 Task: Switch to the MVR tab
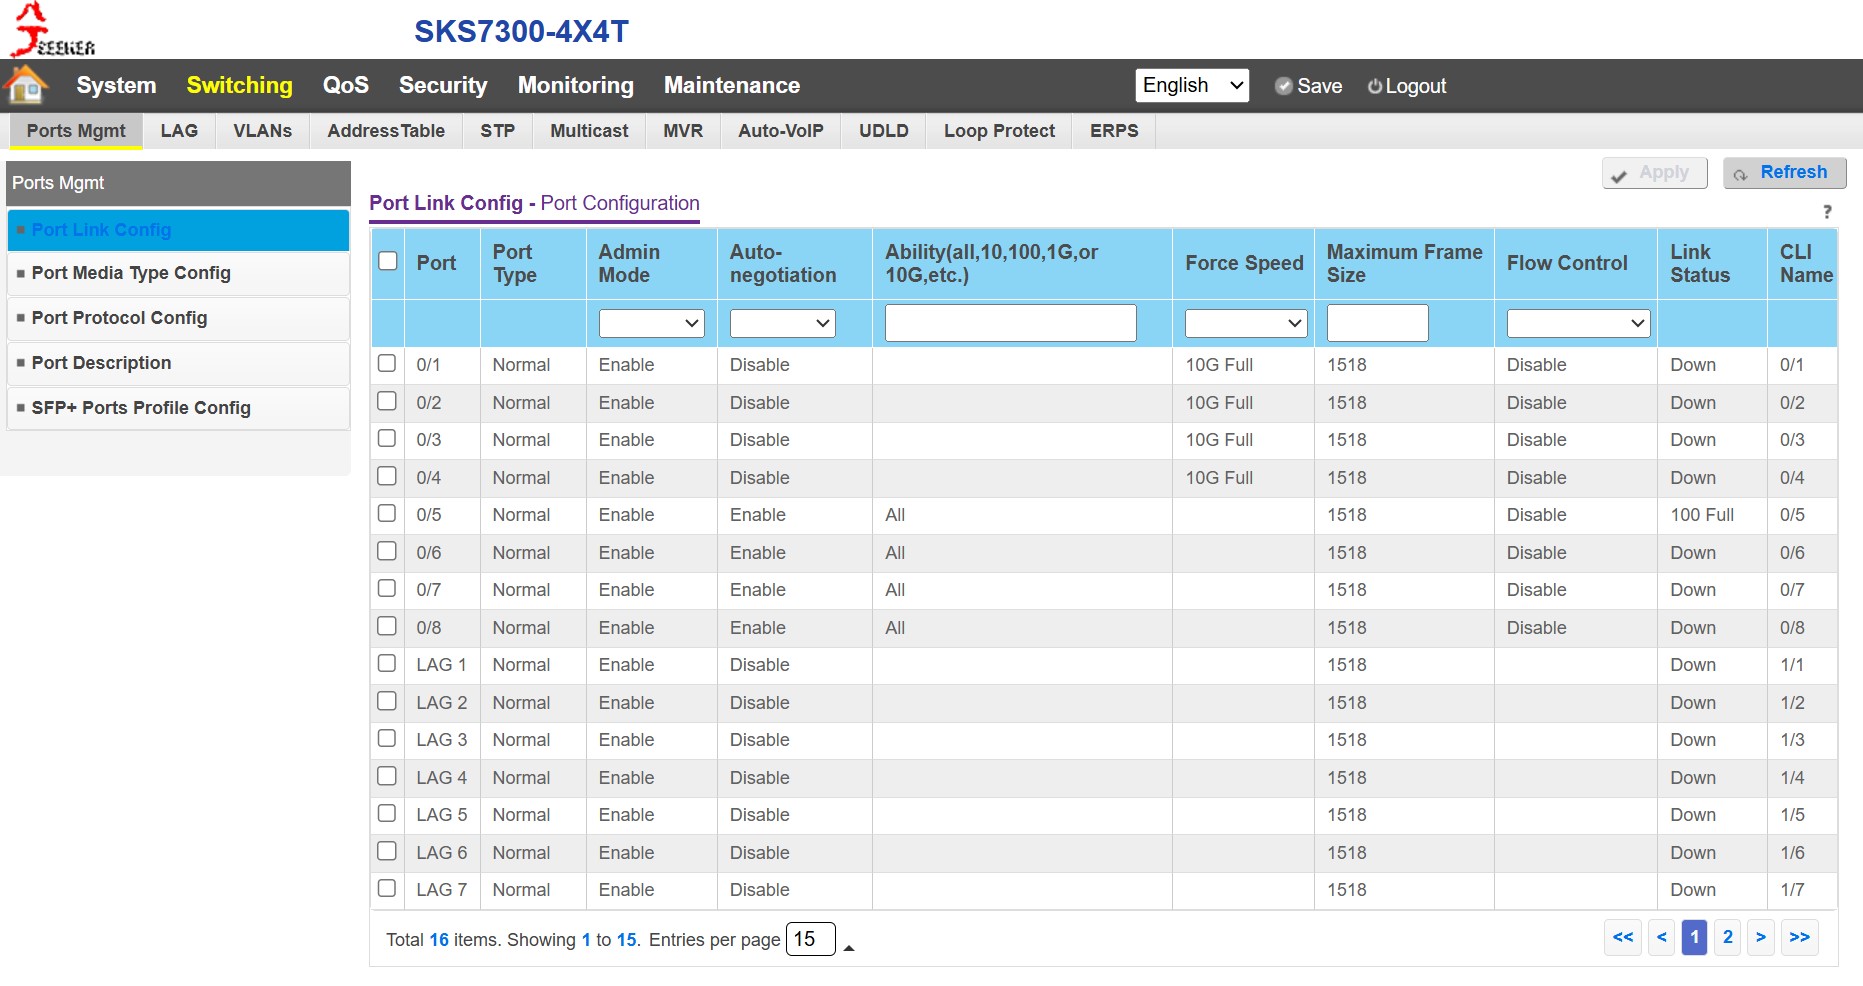coord(683,131)
